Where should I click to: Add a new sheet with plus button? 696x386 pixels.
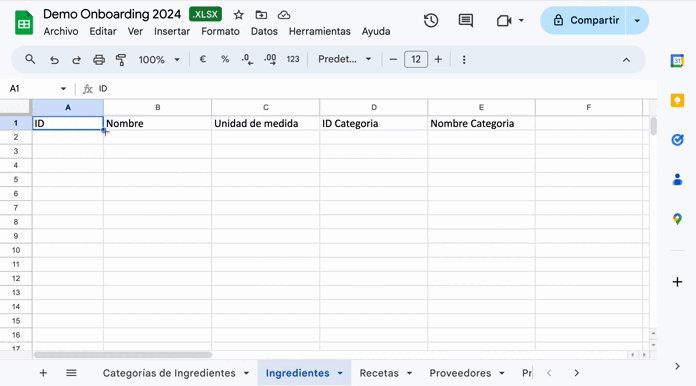pos(43,373)
